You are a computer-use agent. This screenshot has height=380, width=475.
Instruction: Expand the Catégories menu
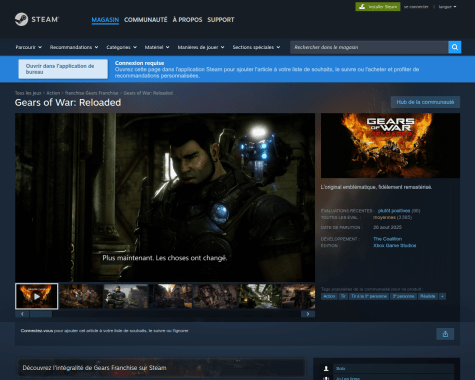(x=122, y=47)
